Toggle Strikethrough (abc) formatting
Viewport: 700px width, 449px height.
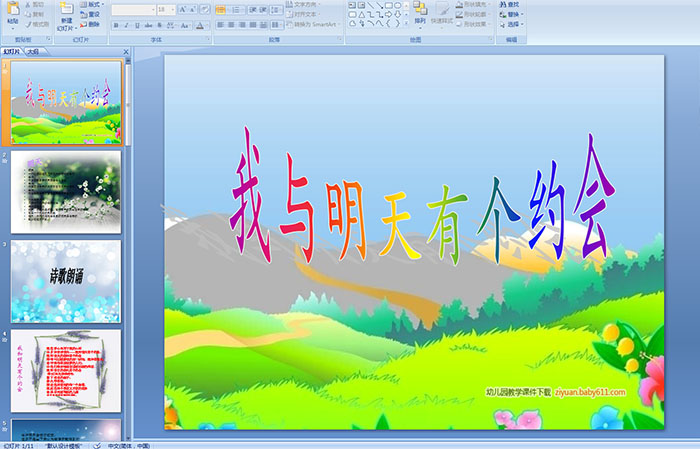(x=149, y=25)
